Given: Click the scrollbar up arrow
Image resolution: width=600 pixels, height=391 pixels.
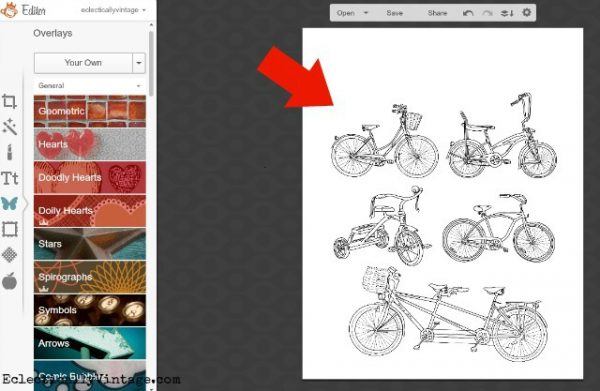Looking at the screenshot, I should pyautogui.click(x=151, y=25).
